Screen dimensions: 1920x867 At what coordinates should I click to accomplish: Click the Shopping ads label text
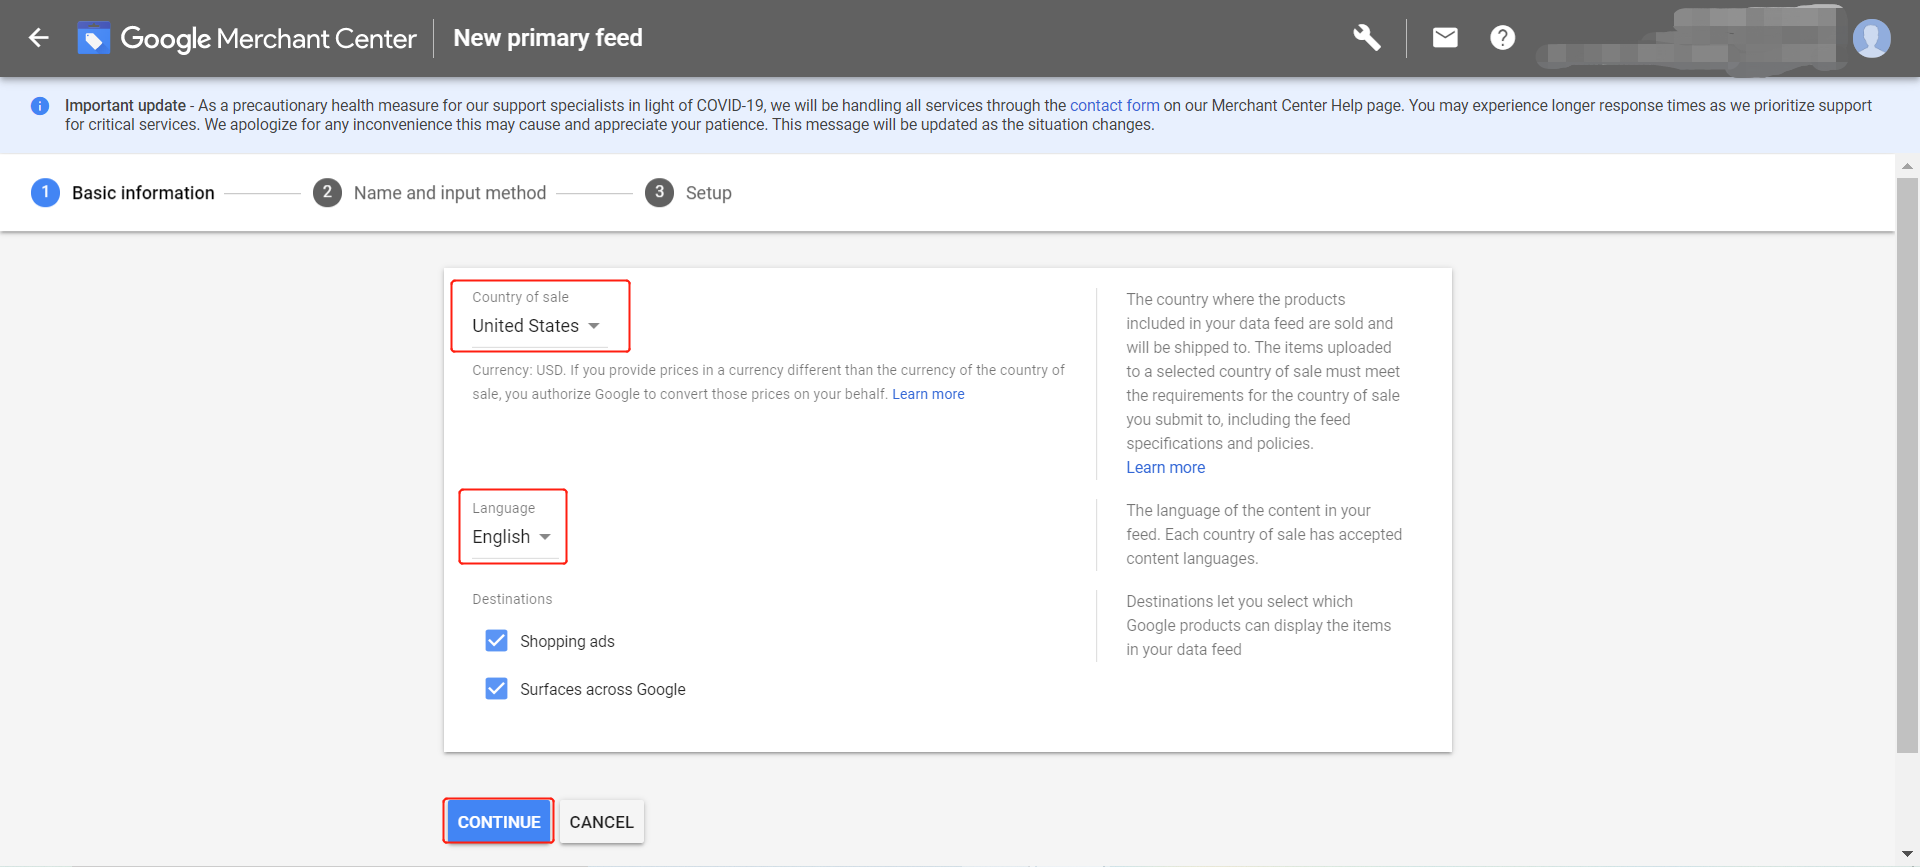(567, 642)
